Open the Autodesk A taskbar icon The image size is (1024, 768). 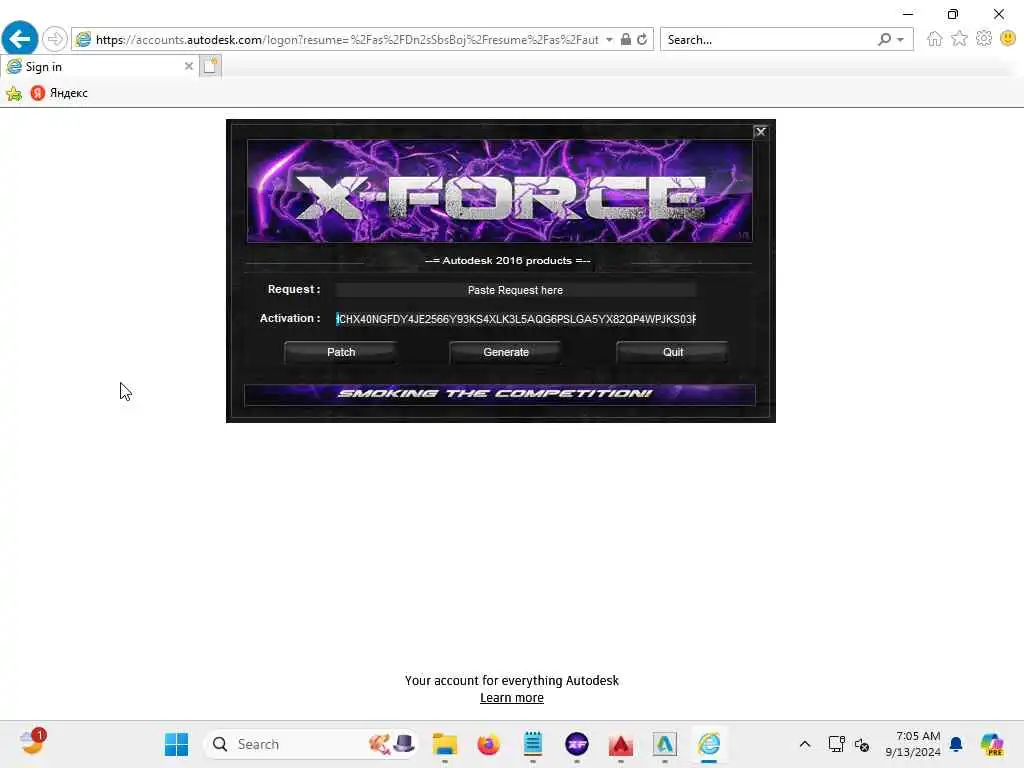(665, 744)
